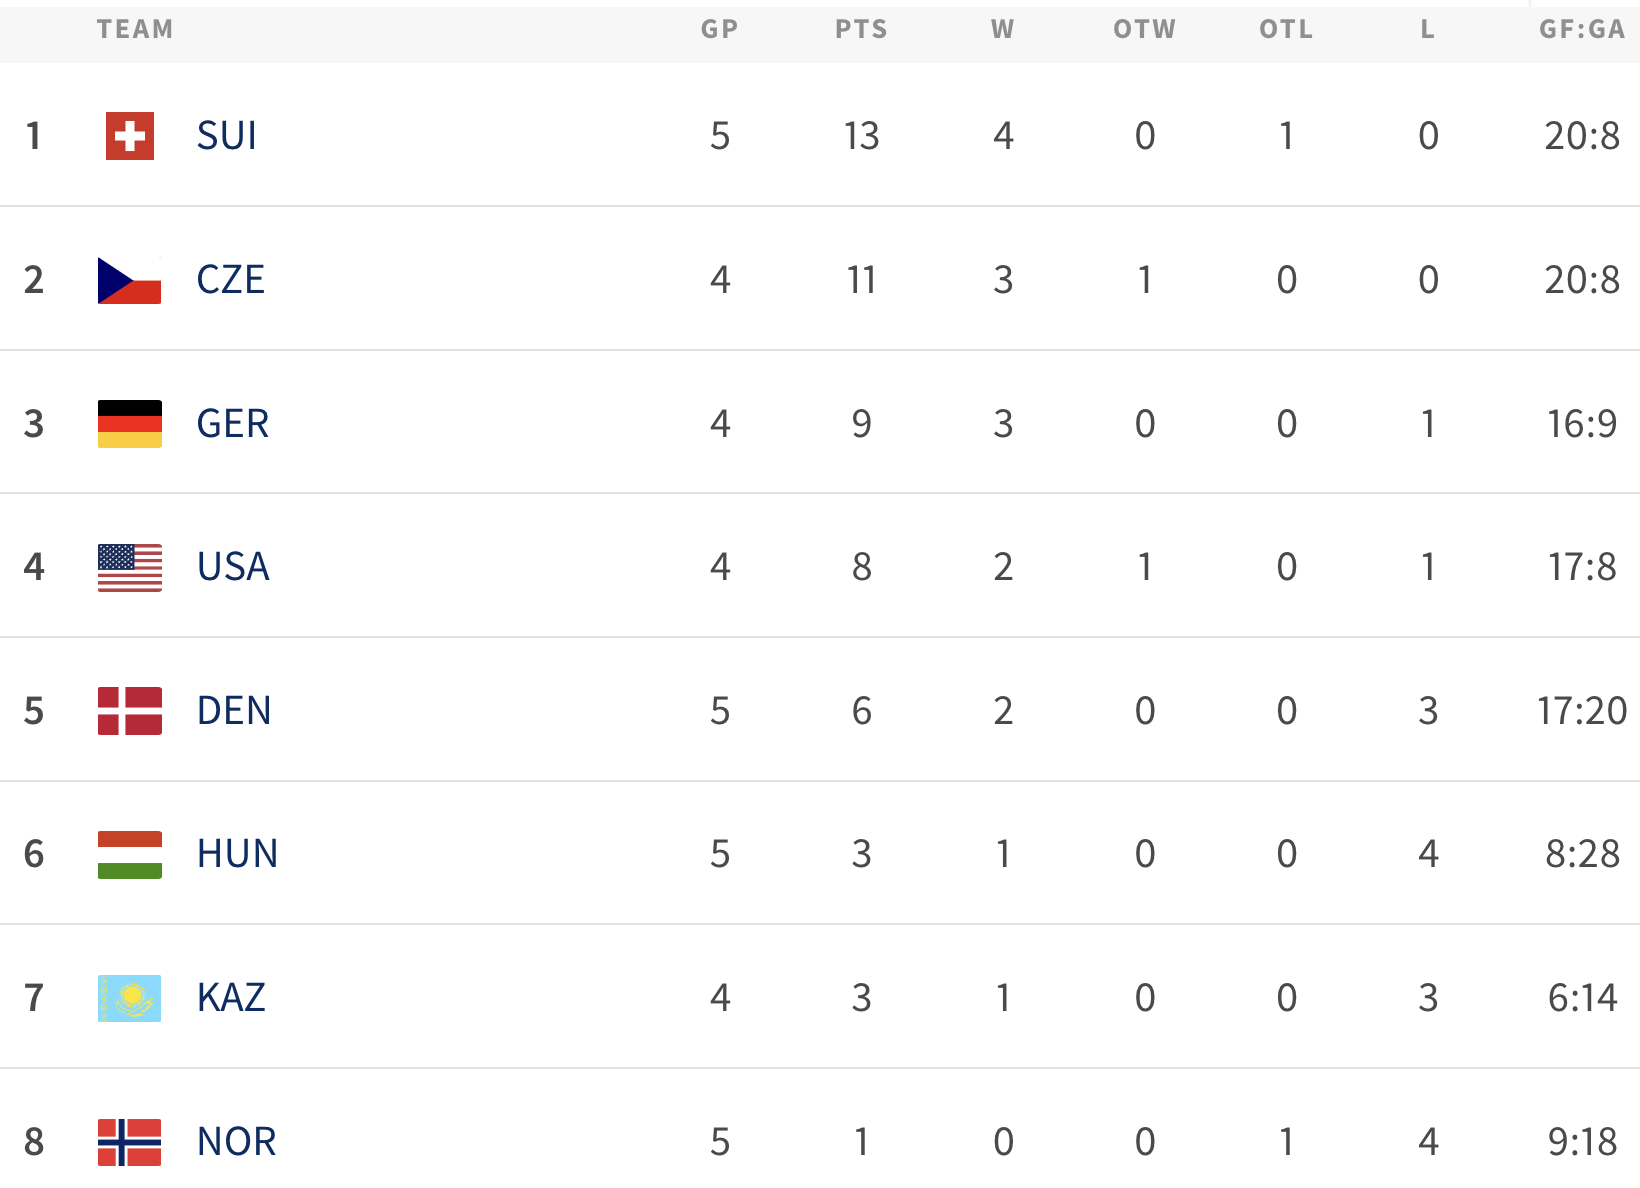Click the GP column header
The width and height of the screenshot is (1640, 1188).
719,30
